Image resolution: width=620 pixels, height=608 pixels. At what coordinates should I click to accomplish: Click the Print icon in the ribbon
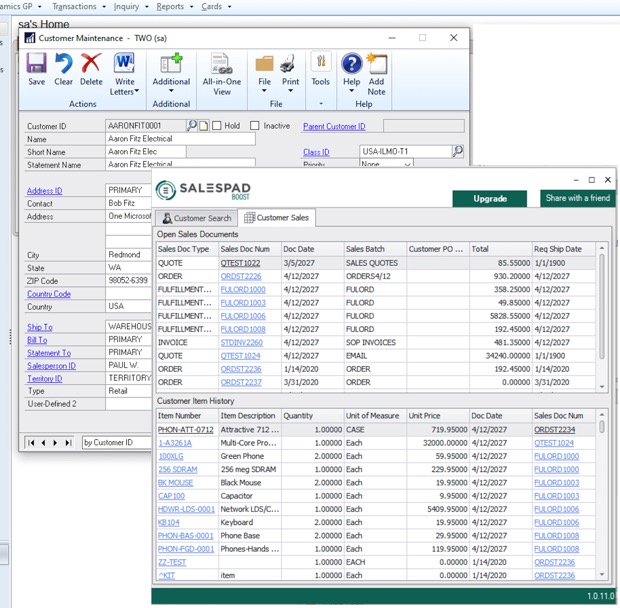point(289,64)
